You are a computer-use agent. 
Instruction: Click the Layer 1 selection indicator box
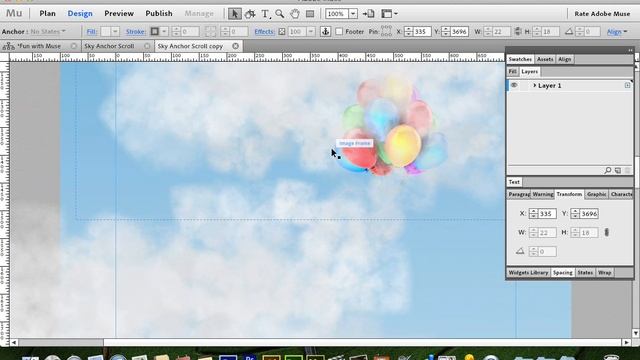click(627, 85)
